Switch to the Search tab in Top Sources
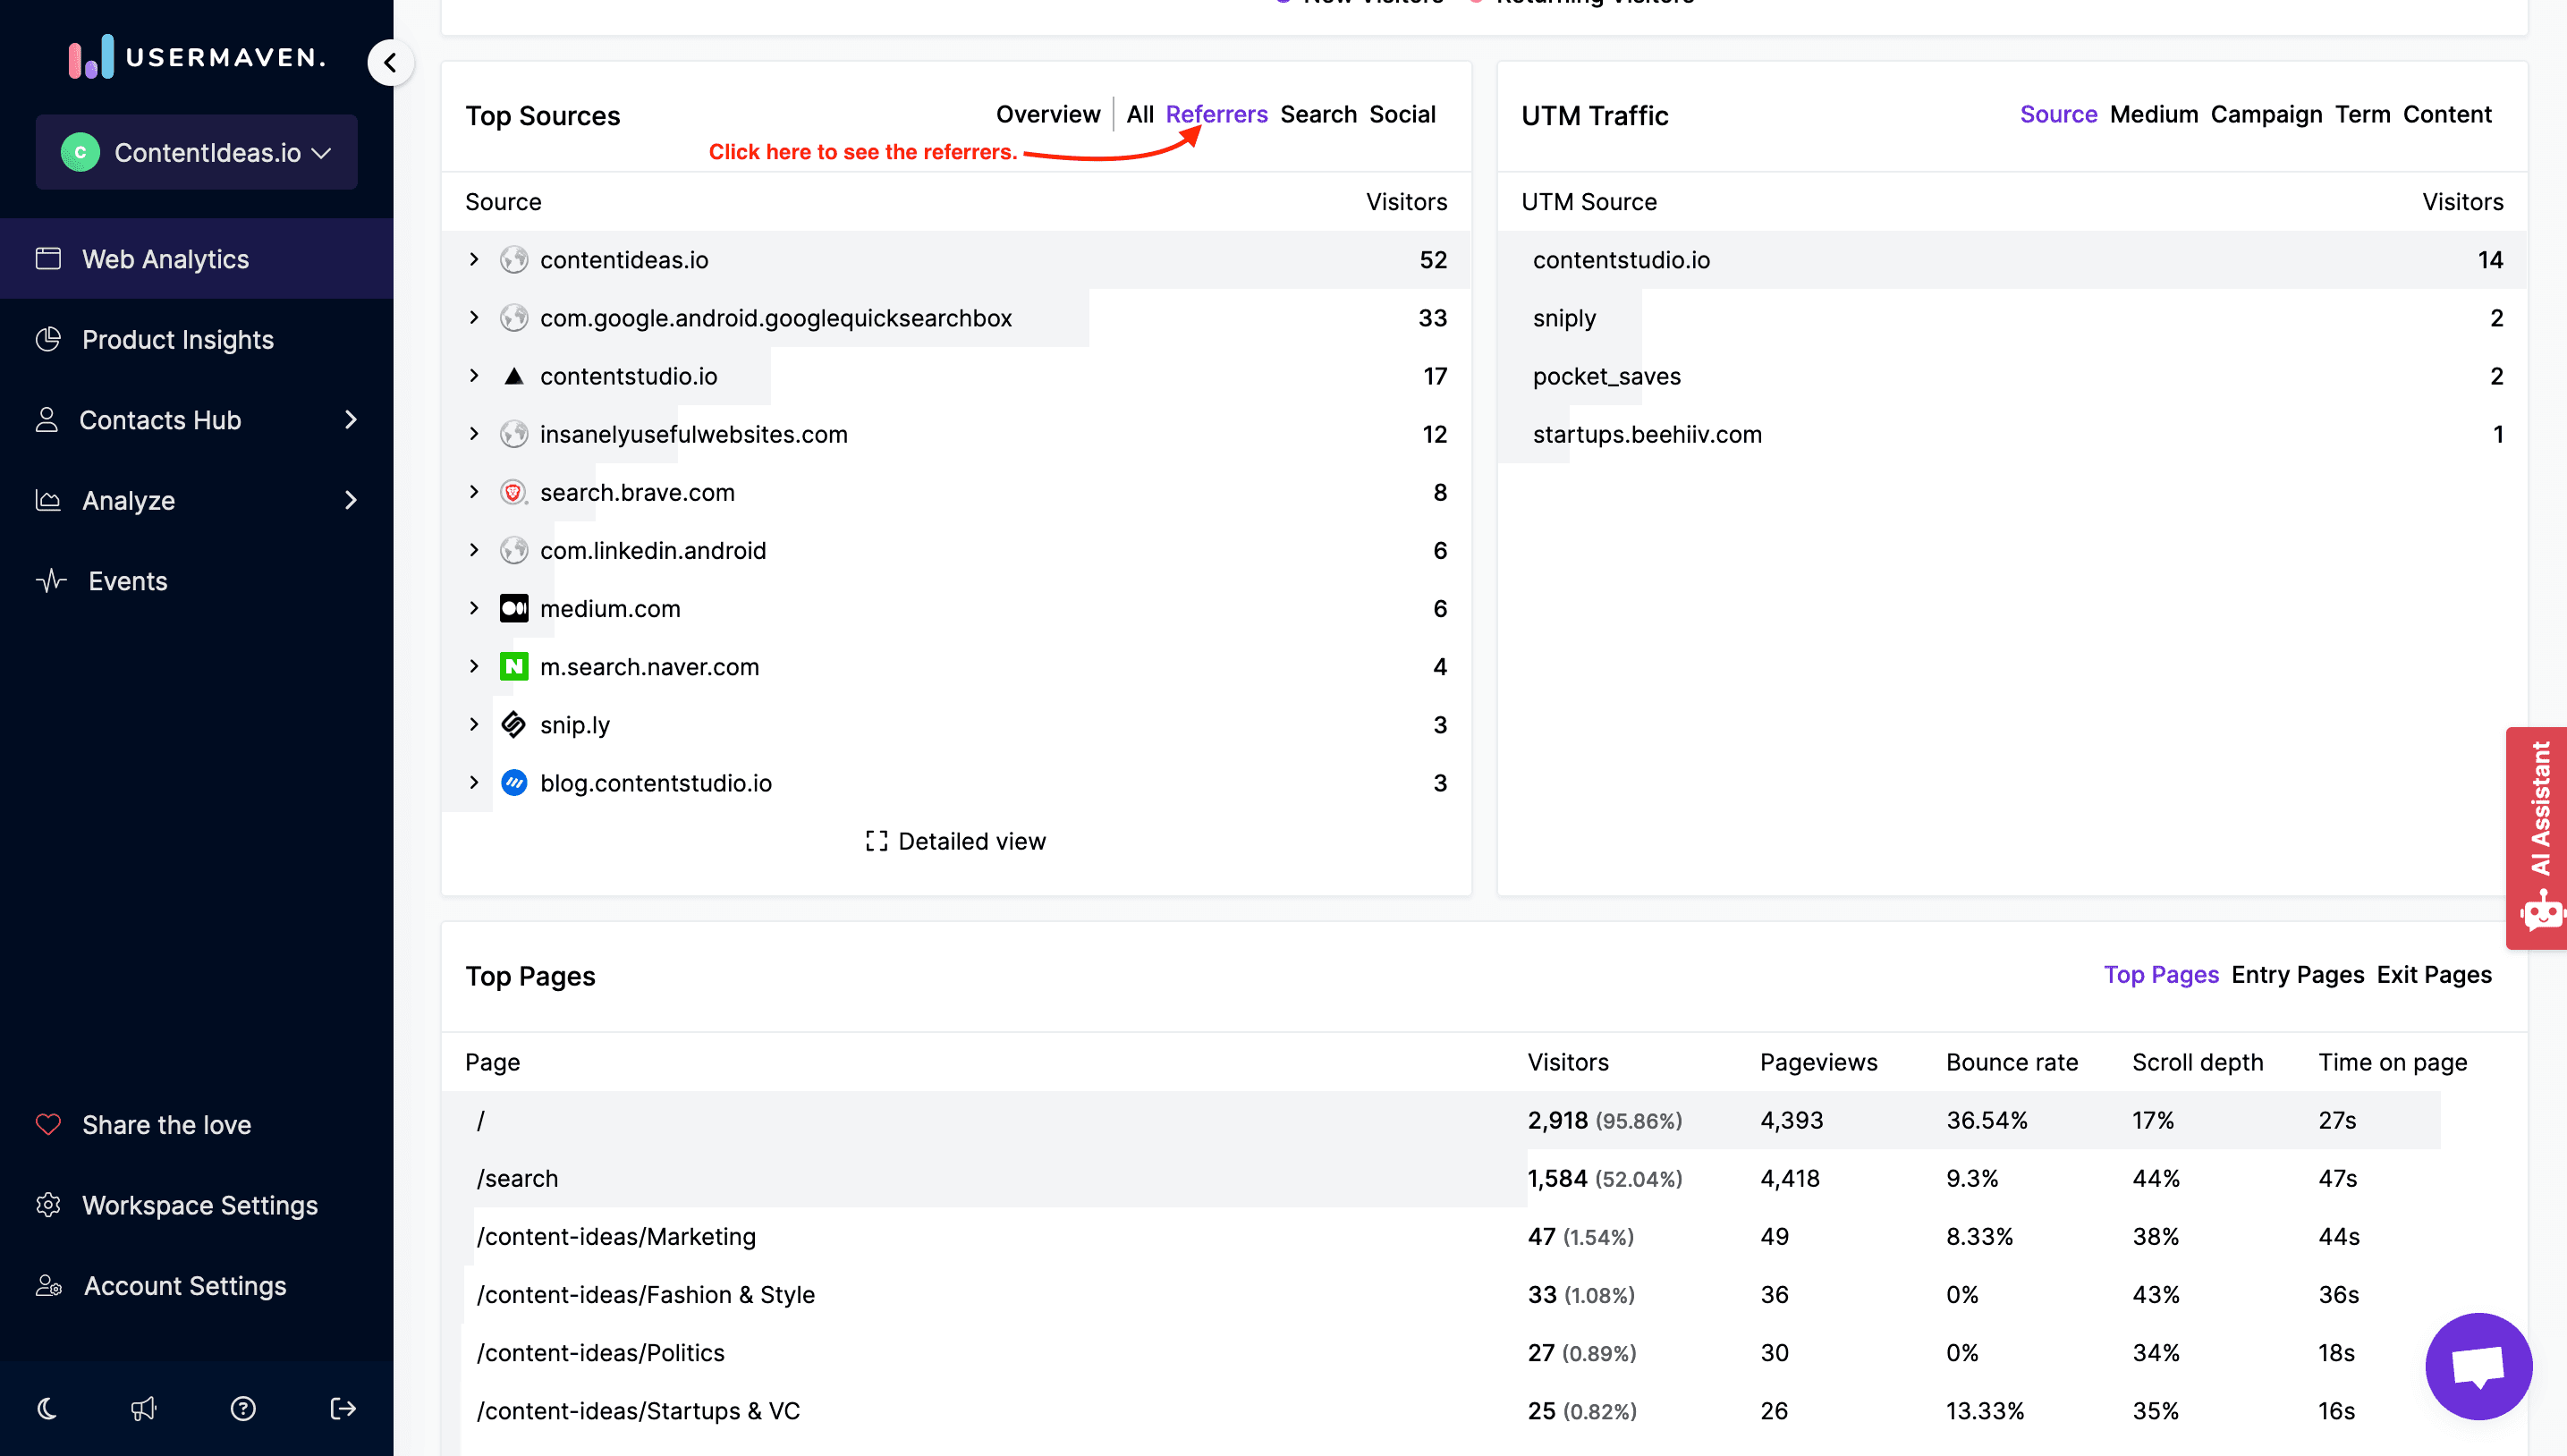This screenshot has width=2567, height=1456. [1318, 113]
